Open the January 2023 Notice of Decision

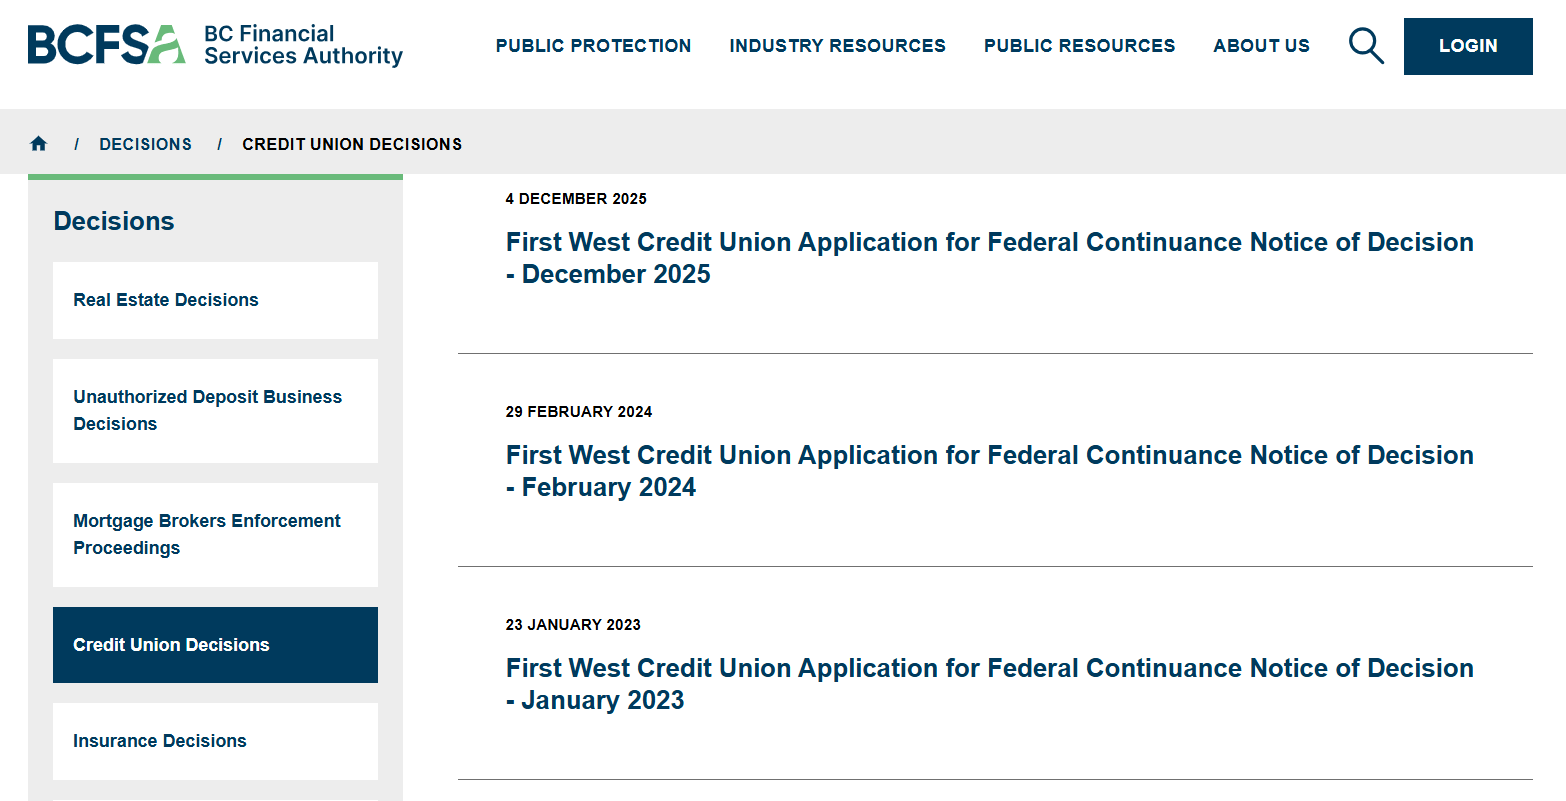989,684
